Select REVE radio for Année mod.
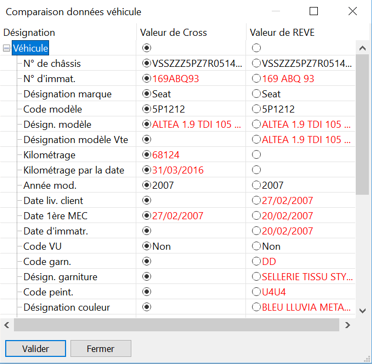 click(x=256, y=185)
